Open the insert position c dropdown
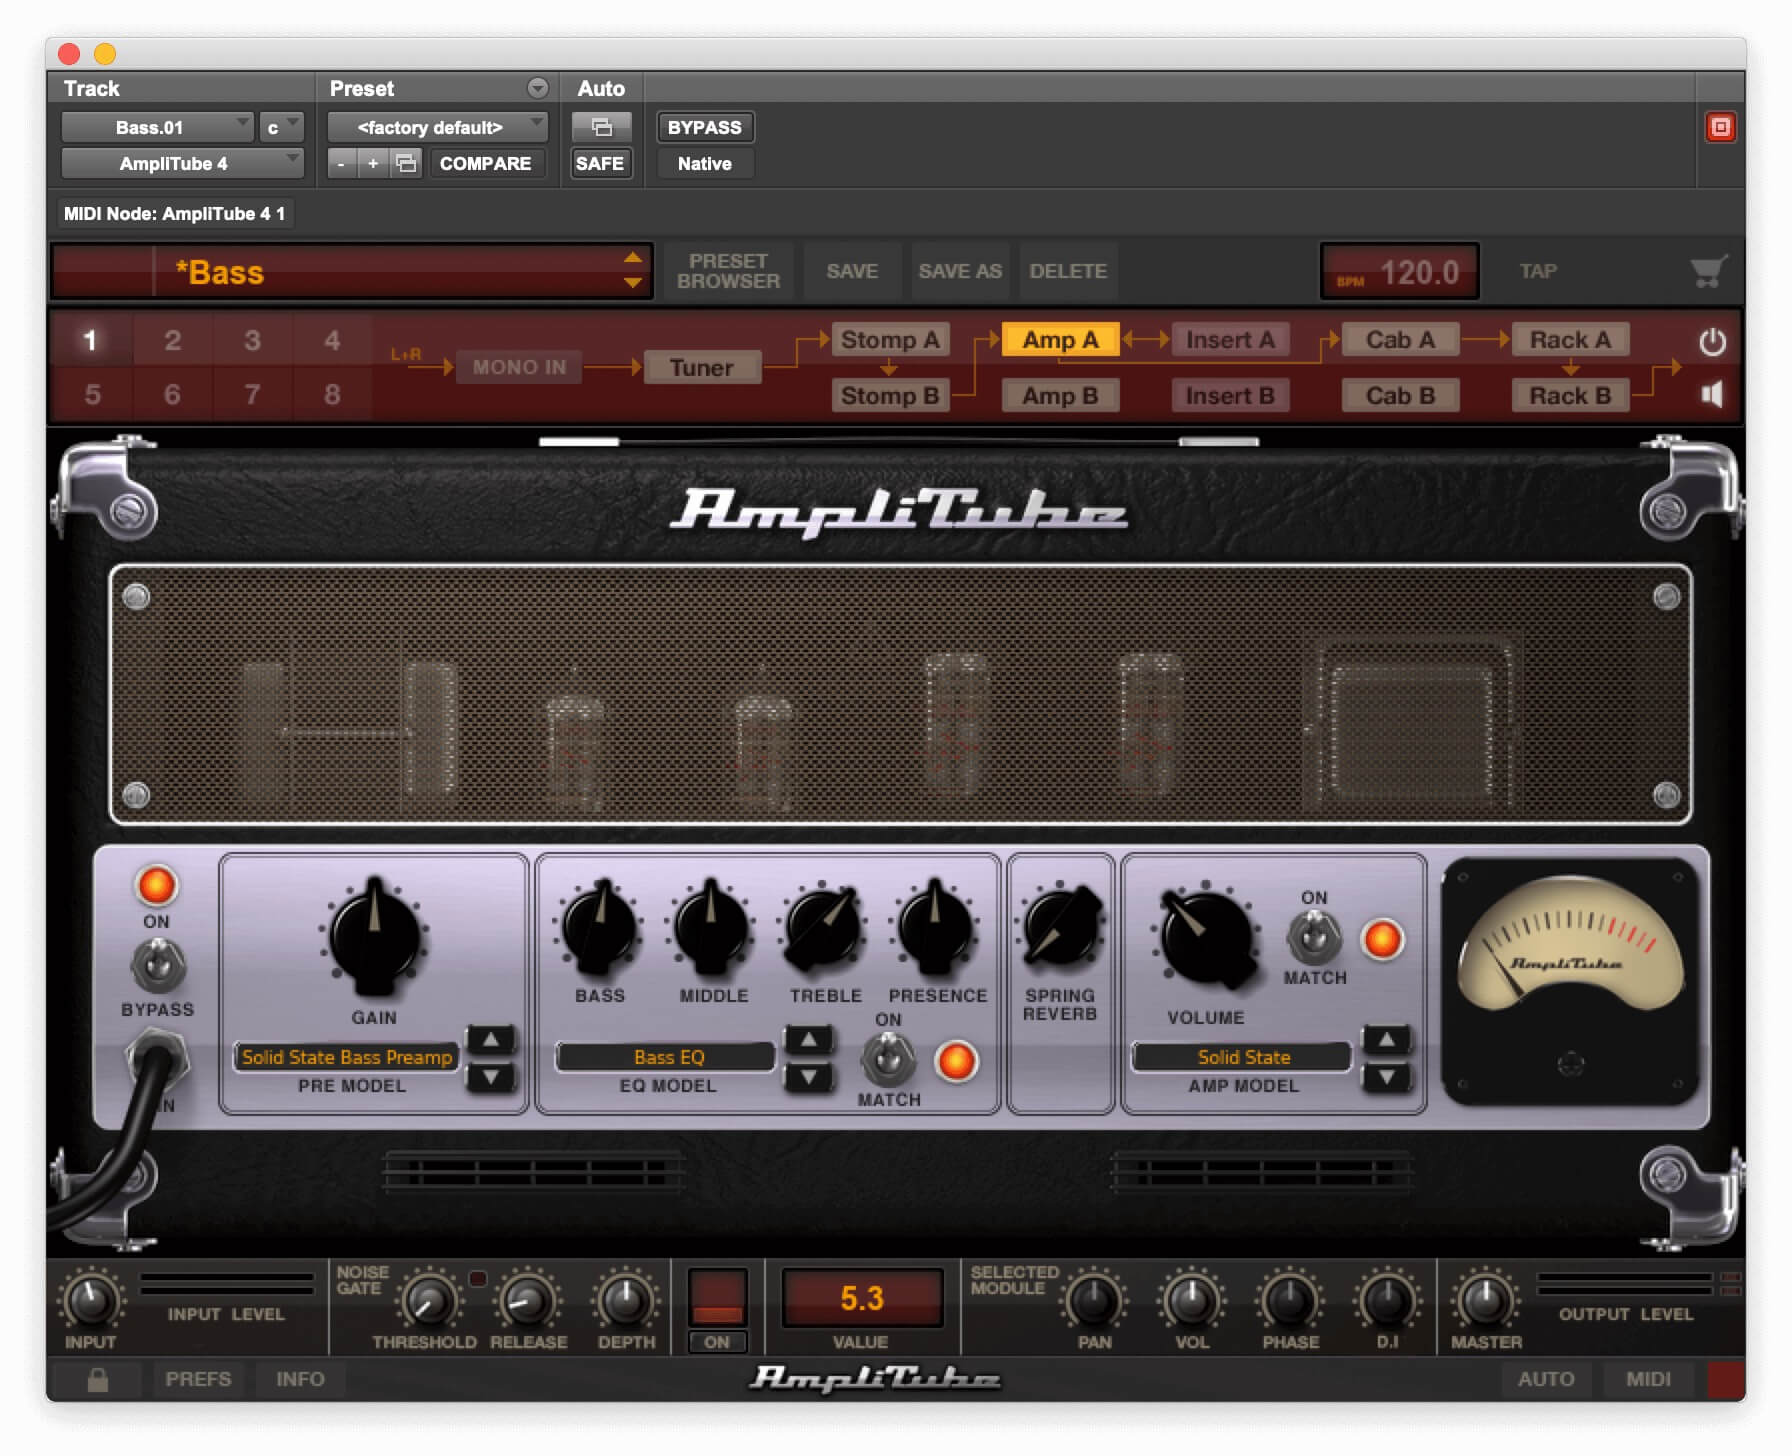The height and width of the screenshot is (1456, 1792). tap(281, 127)
